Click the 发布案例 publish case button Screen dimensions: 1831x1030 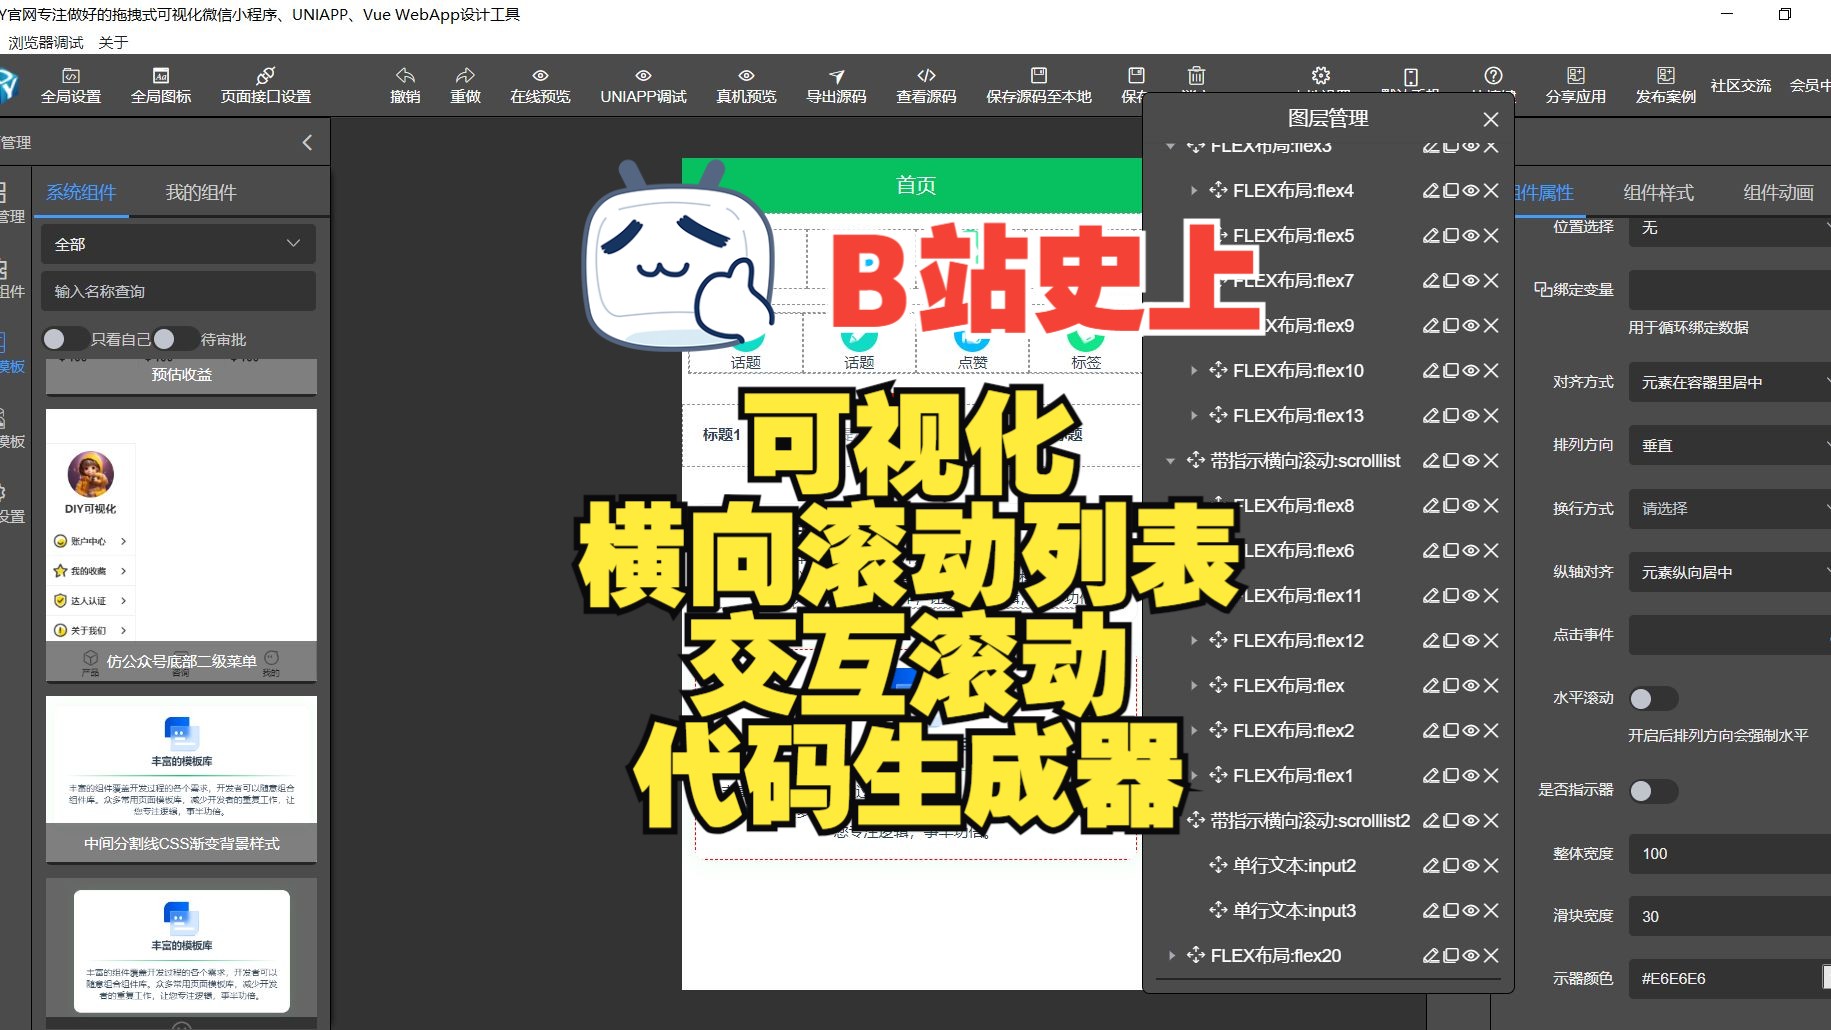coord(1665,86)
